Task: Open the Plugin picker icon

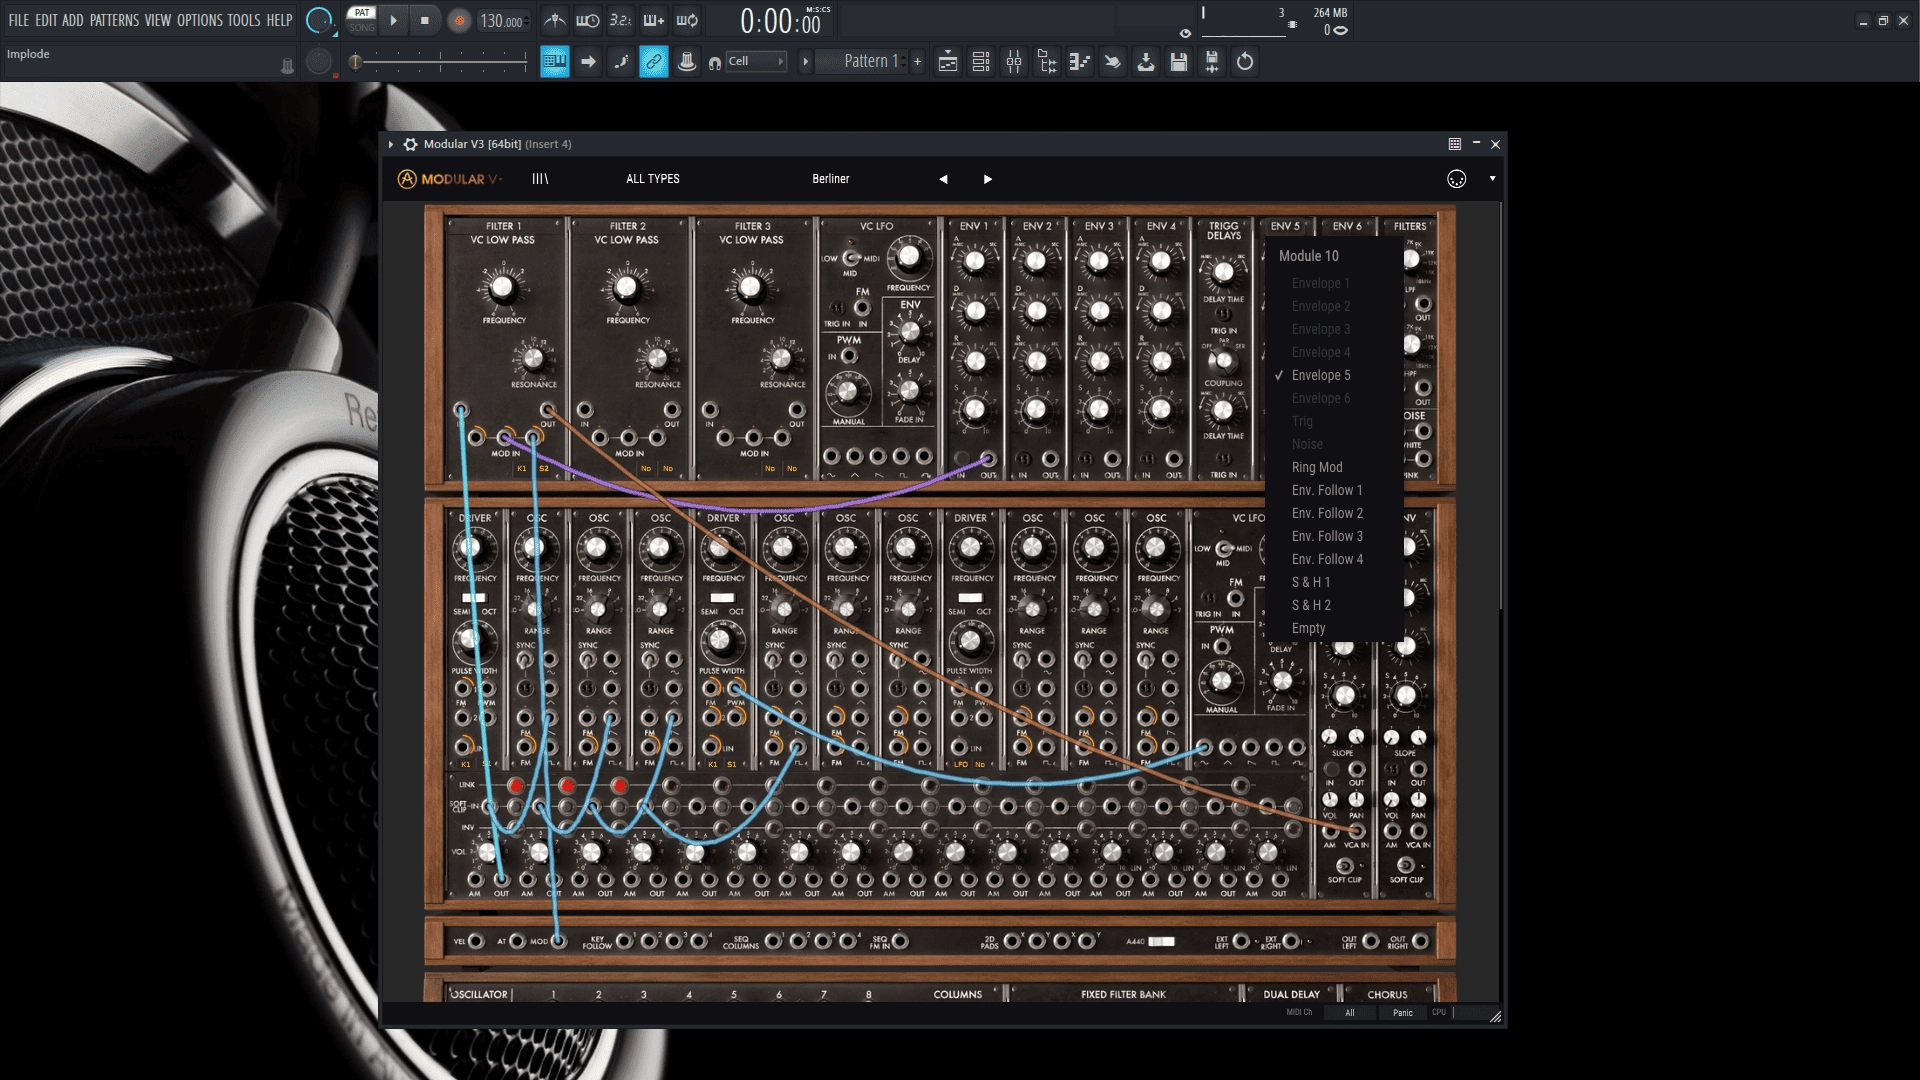Action: click(x=1112, y=62)
